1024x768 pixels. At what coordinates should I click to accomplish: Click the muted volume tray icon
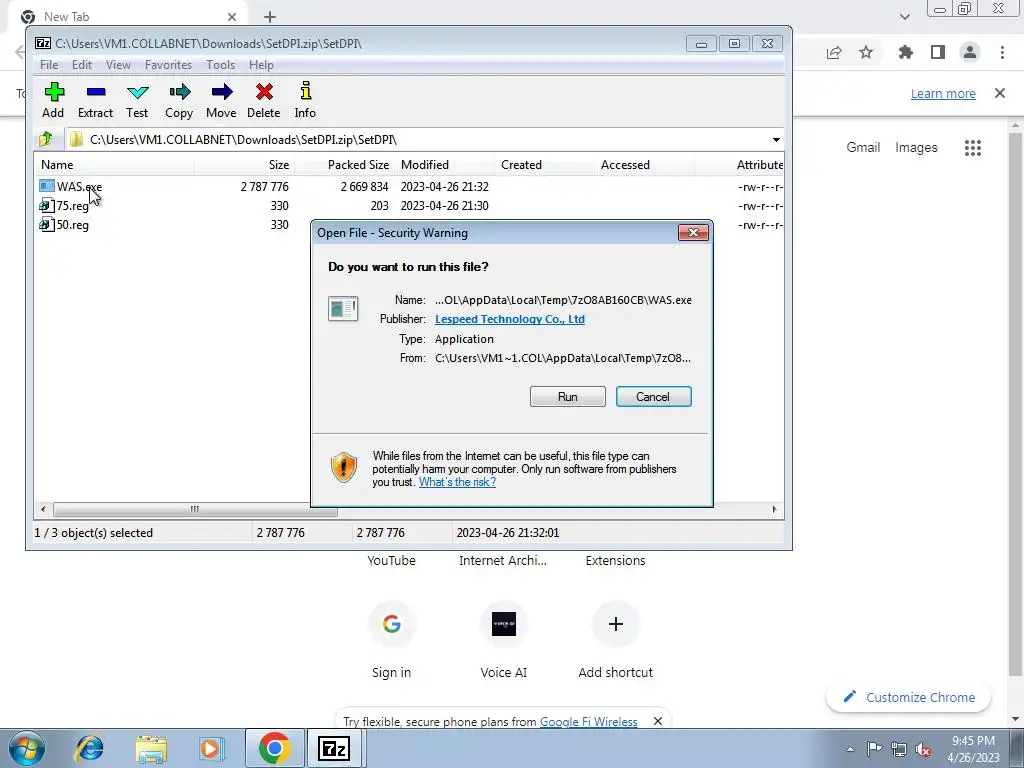tap(923, 749)
